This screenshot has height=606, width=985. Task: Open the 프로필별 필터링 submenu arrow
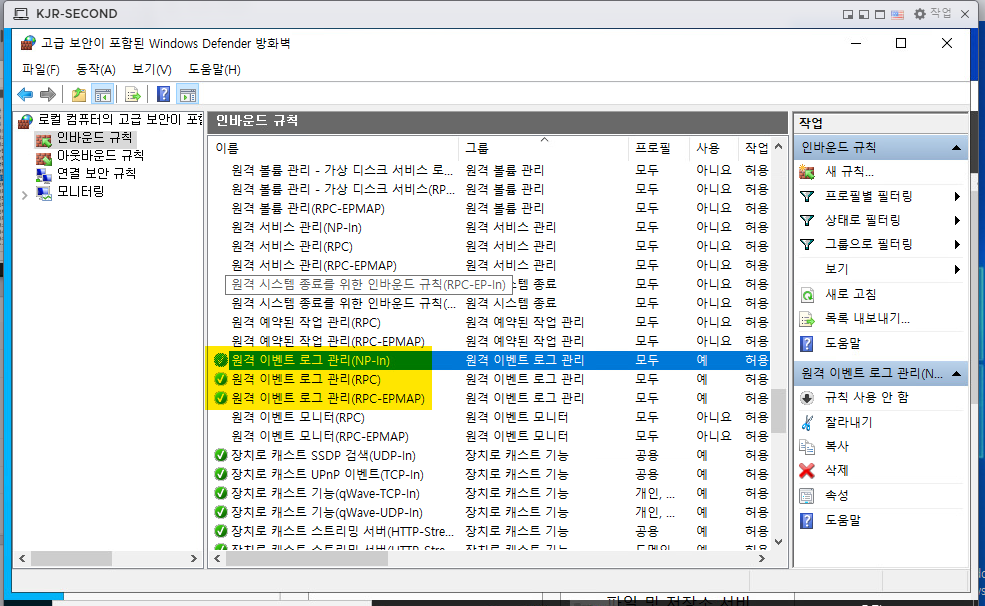[x=957, y=197]
